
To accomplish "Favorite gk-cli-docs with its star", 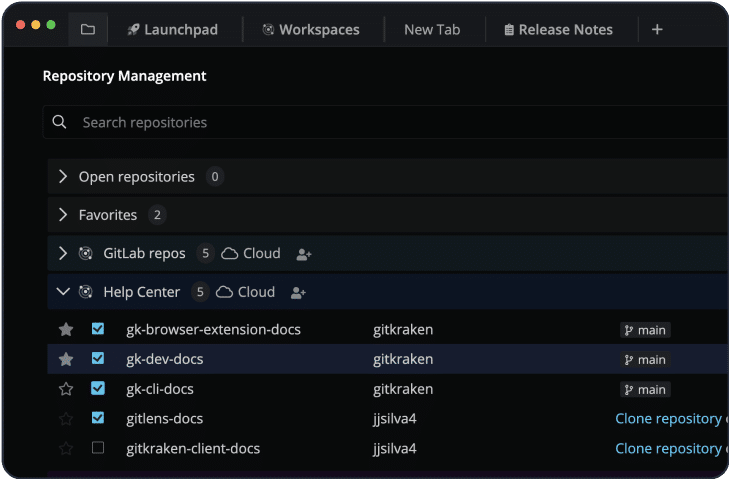I will pos(66,389).
